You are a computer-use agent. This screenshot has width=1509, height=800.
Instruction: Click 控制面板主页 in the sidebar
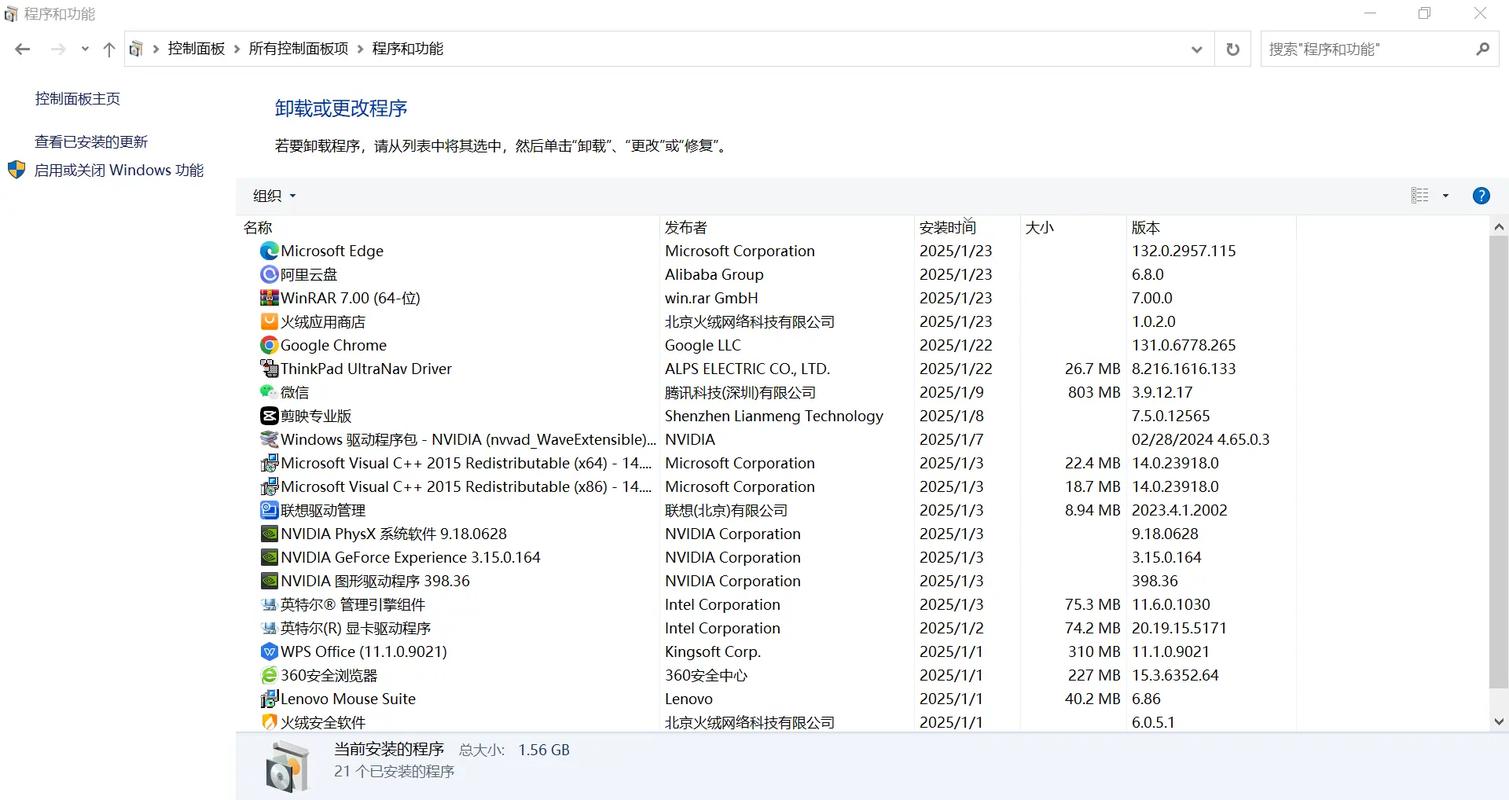click(77, 98)
